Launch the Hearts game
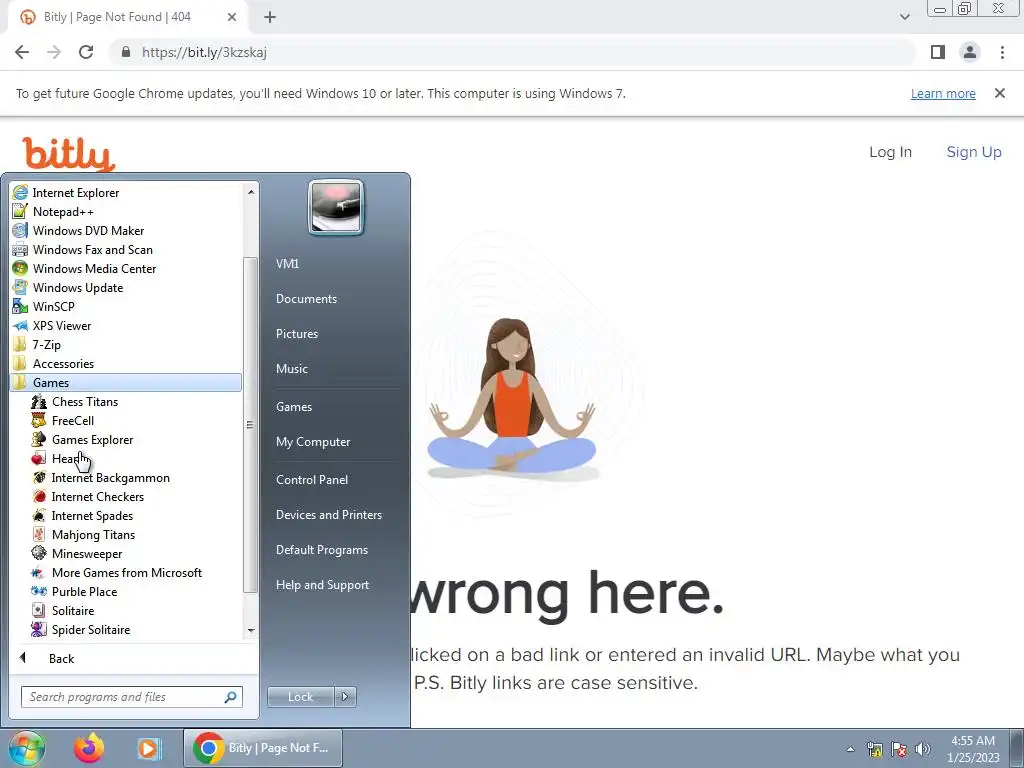 (65, 458)
